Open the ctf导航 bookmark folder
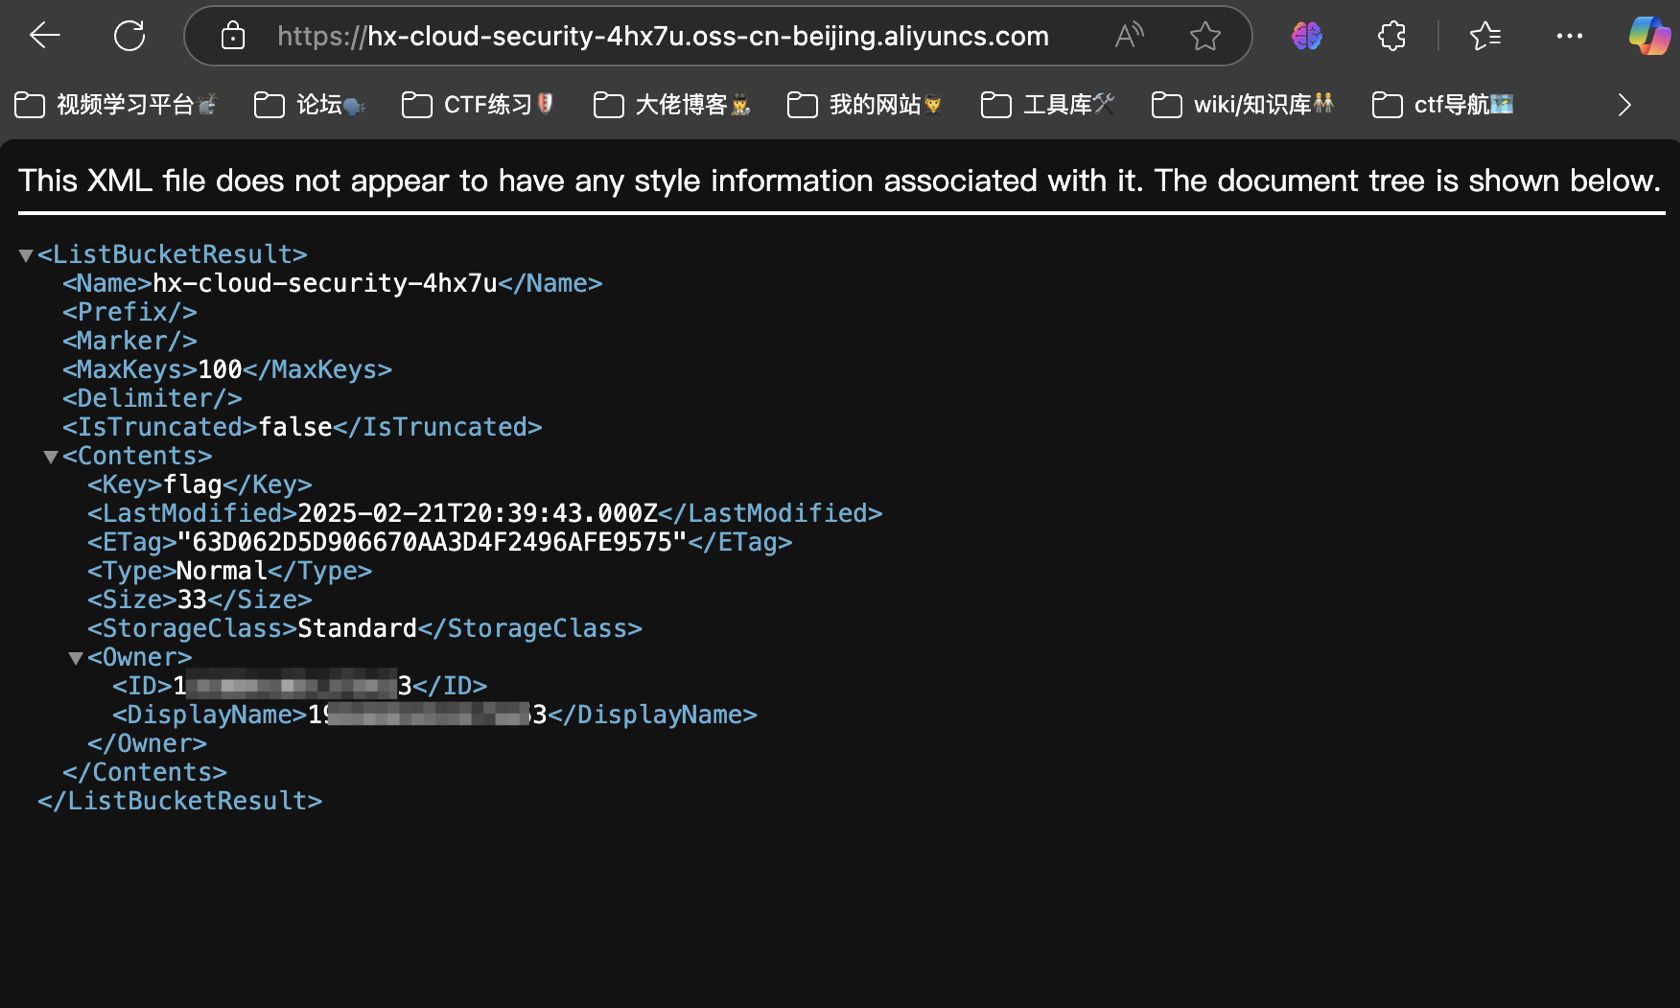1680x1008 pixels. [x=1442, y=105]
